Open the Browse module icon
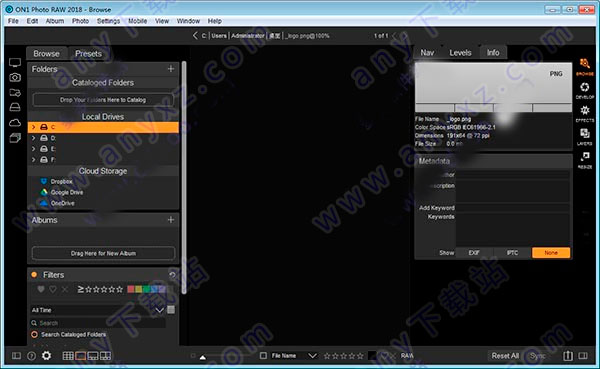Screen dimensions: 600x369 pyautogui.click(x=584, y=66)
